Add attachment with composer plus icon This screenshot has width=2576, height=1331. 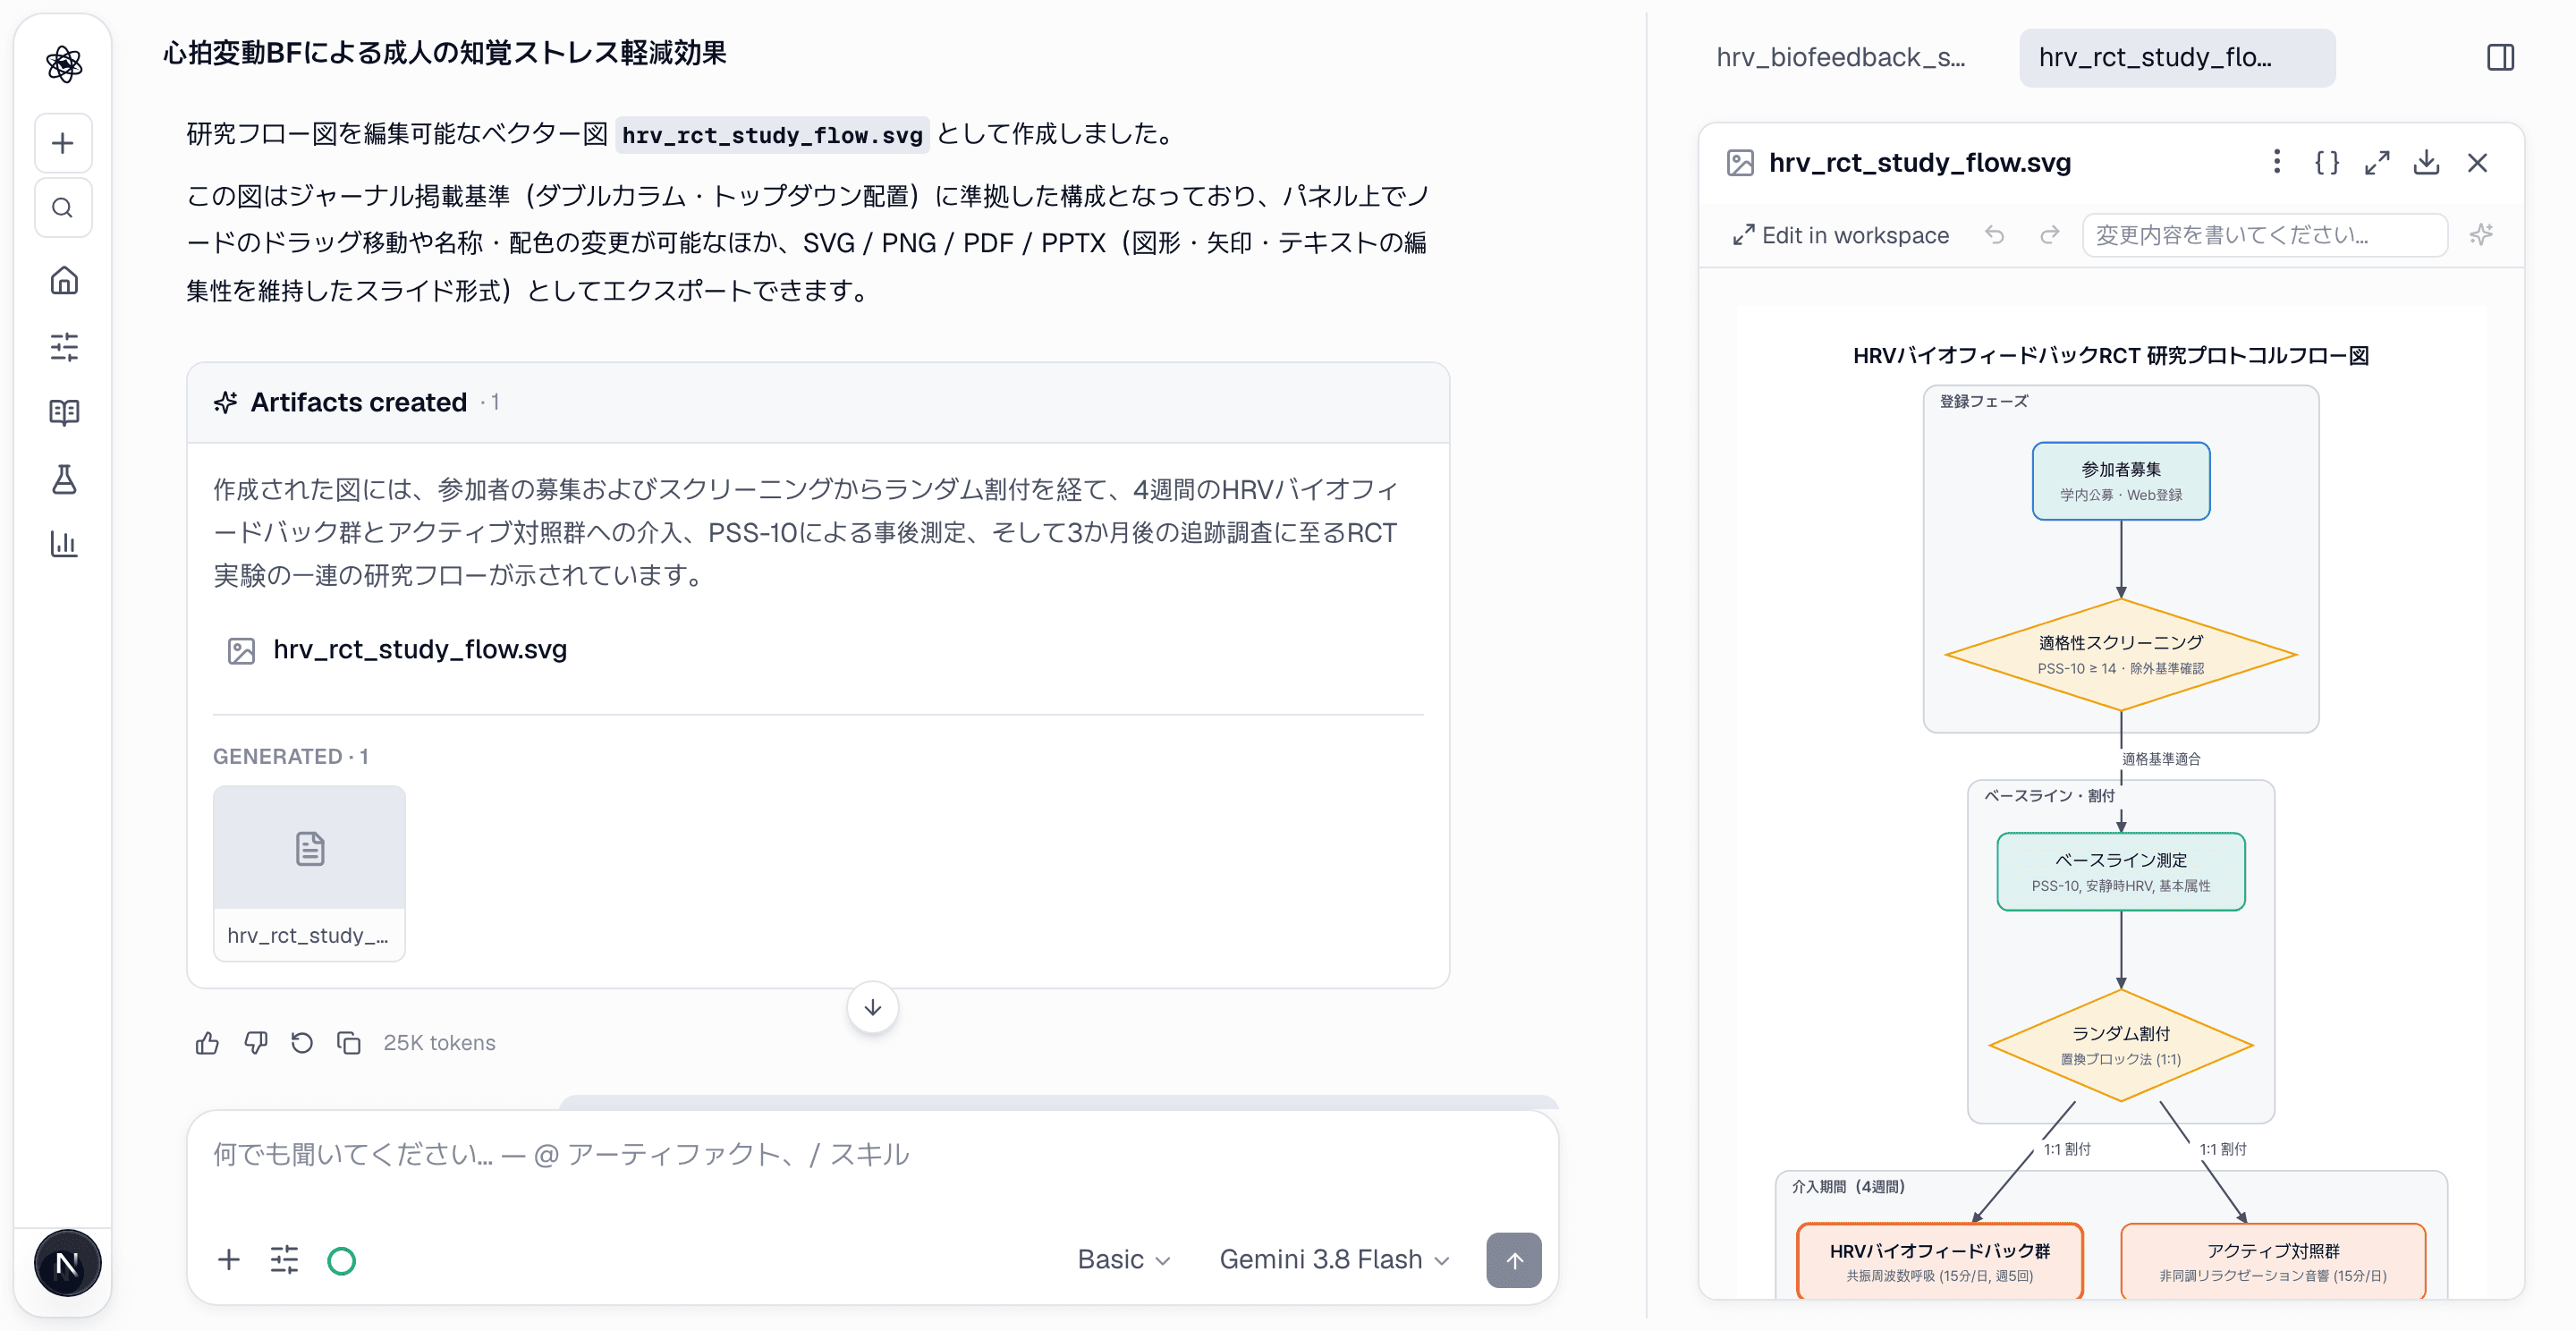coord(229,1260)
